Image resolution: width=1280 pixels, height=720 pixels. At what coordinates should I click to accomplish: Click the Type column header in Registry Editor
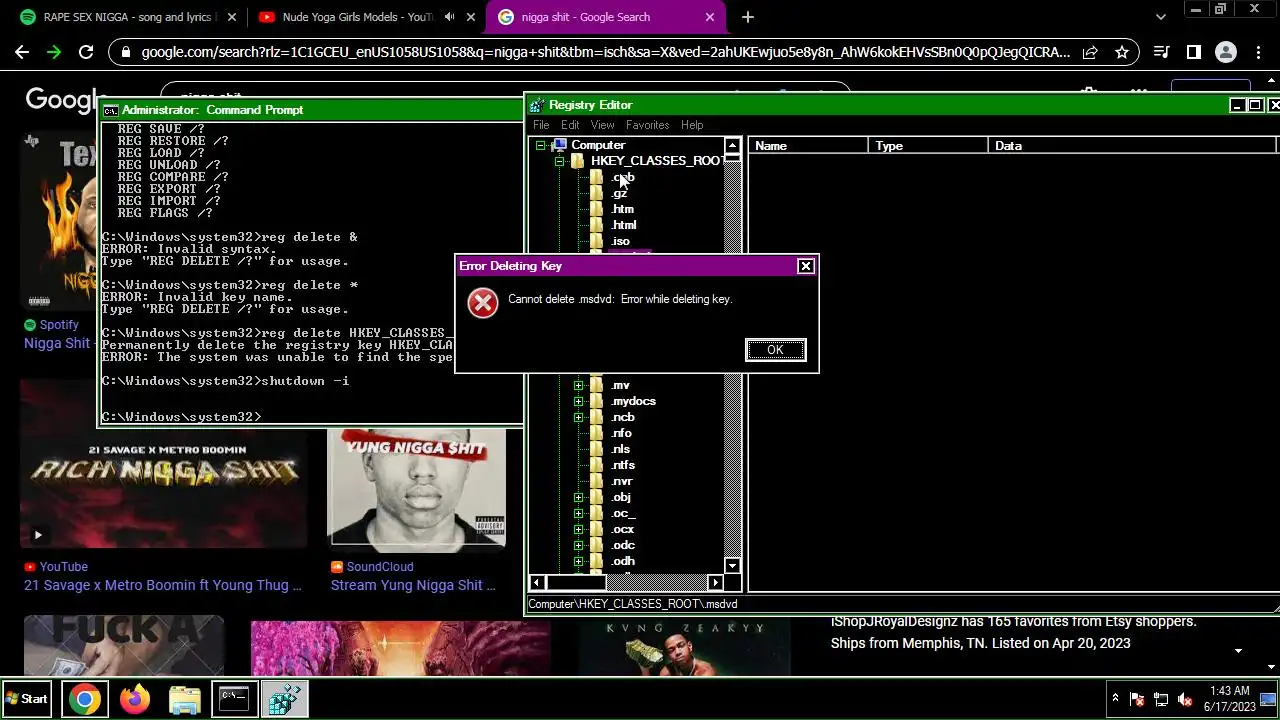click(x=928, y=146)
